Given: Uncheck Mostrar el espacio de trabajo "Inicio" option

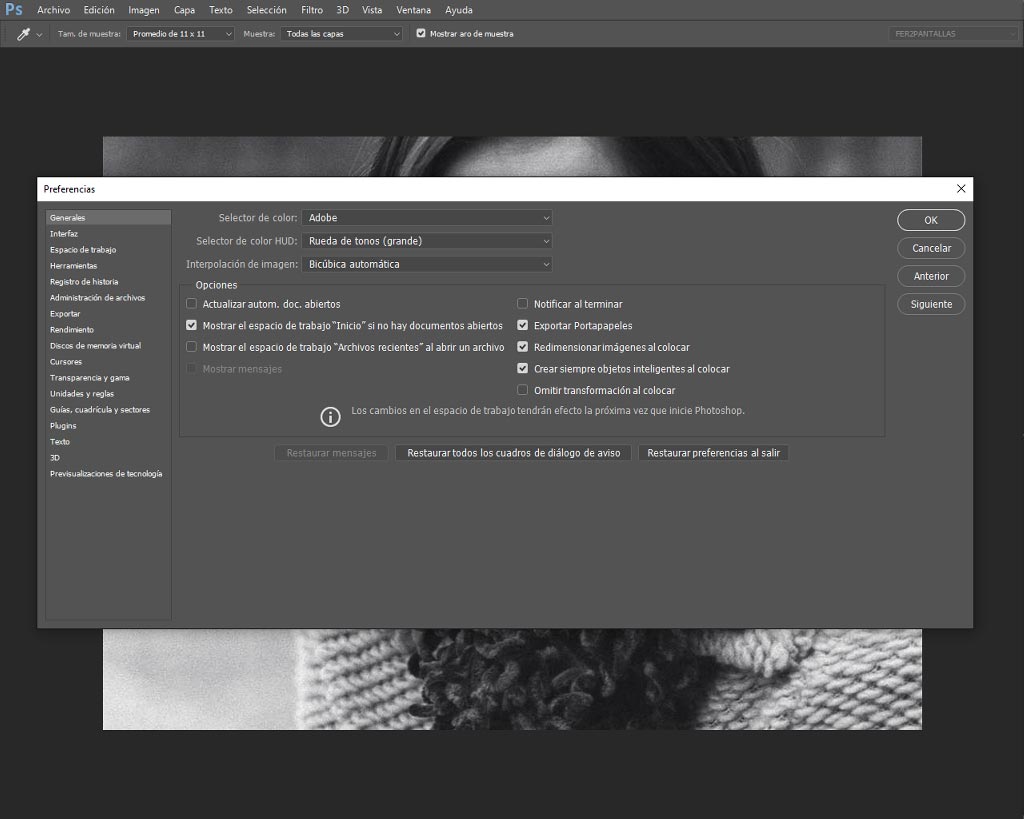Looking at the screenshot, I should point(191,325).
